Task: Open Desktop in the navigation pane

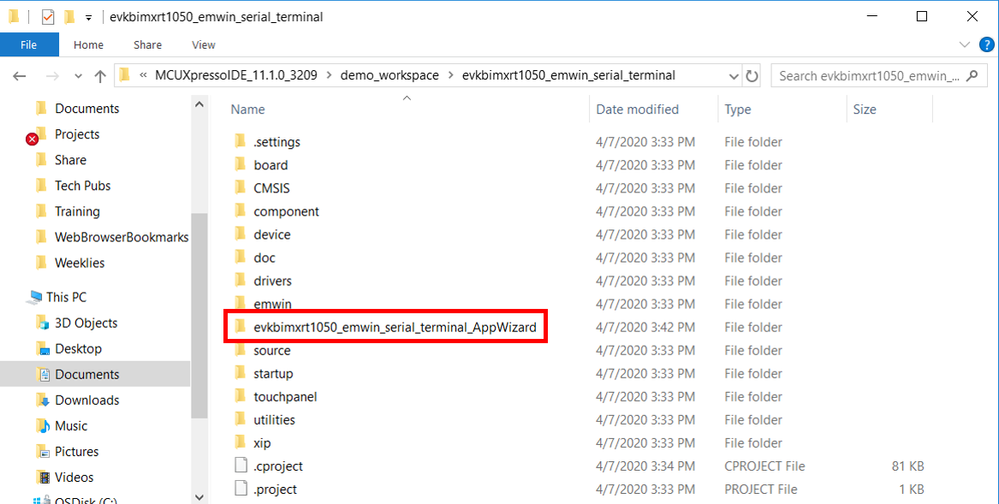Action: point(78,349)
